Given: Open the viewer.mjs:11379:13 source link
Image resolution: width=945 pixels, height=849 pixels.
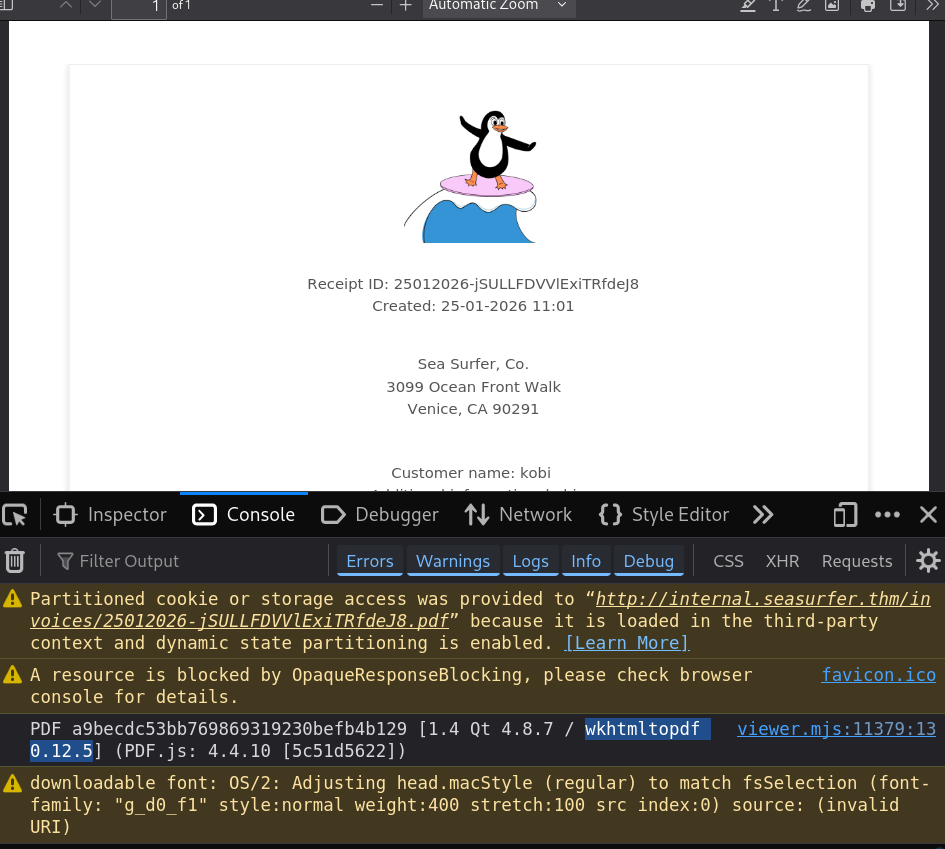Looking at the screenshot, I should 836,729.
